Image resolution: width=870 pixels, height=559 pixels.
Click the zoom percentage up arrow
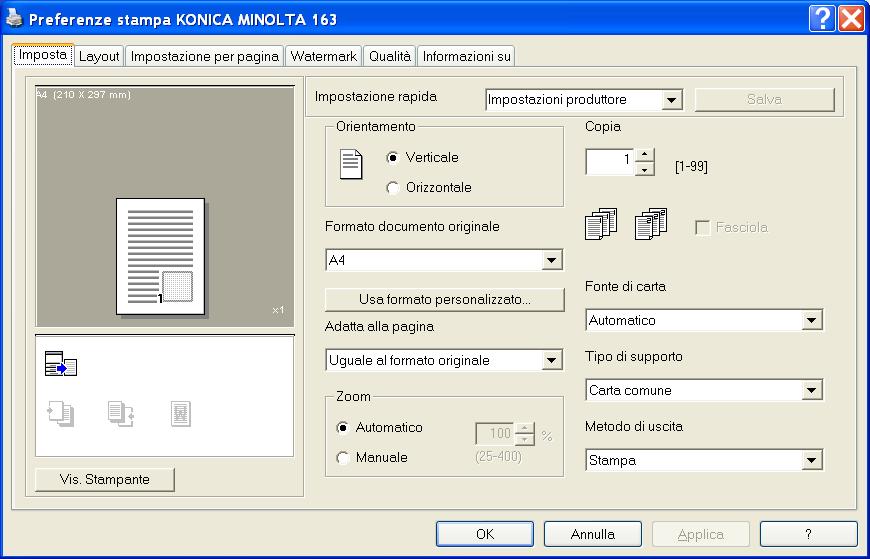click(524, 428)
